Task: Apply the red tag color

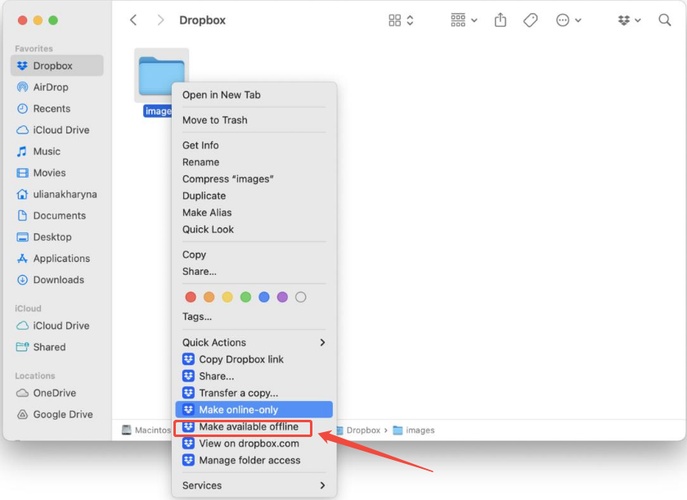Action: tap(191, 297)
